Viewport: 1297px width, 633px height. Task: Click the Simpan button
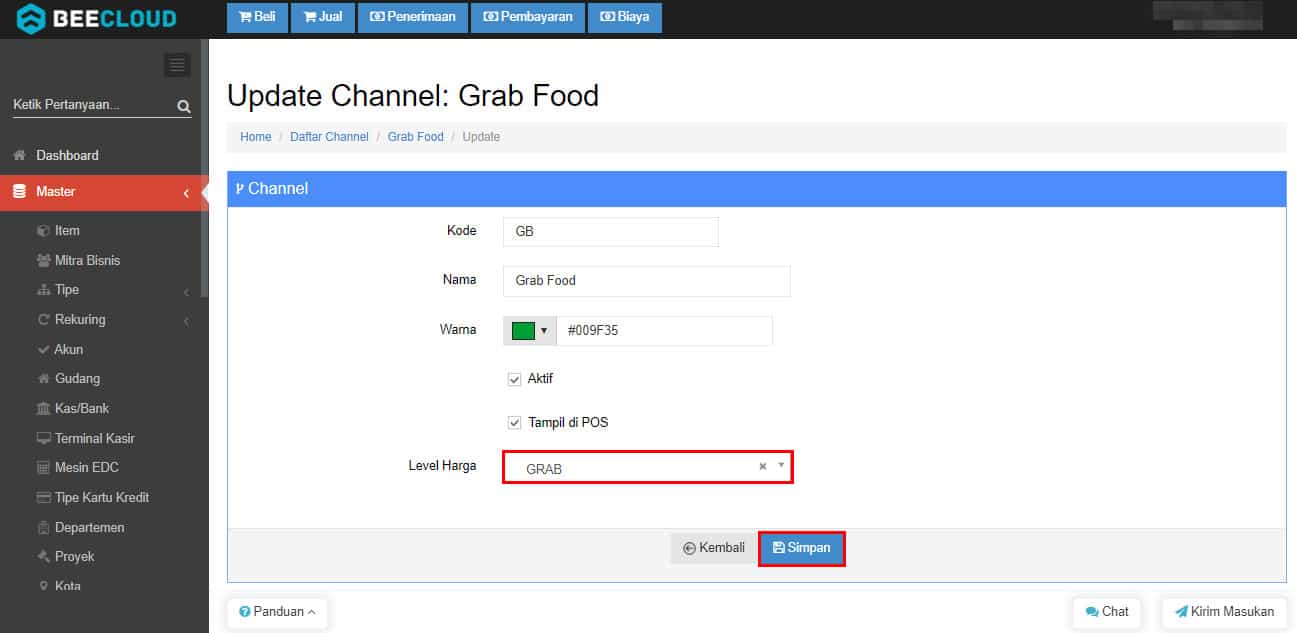(802, 548)
